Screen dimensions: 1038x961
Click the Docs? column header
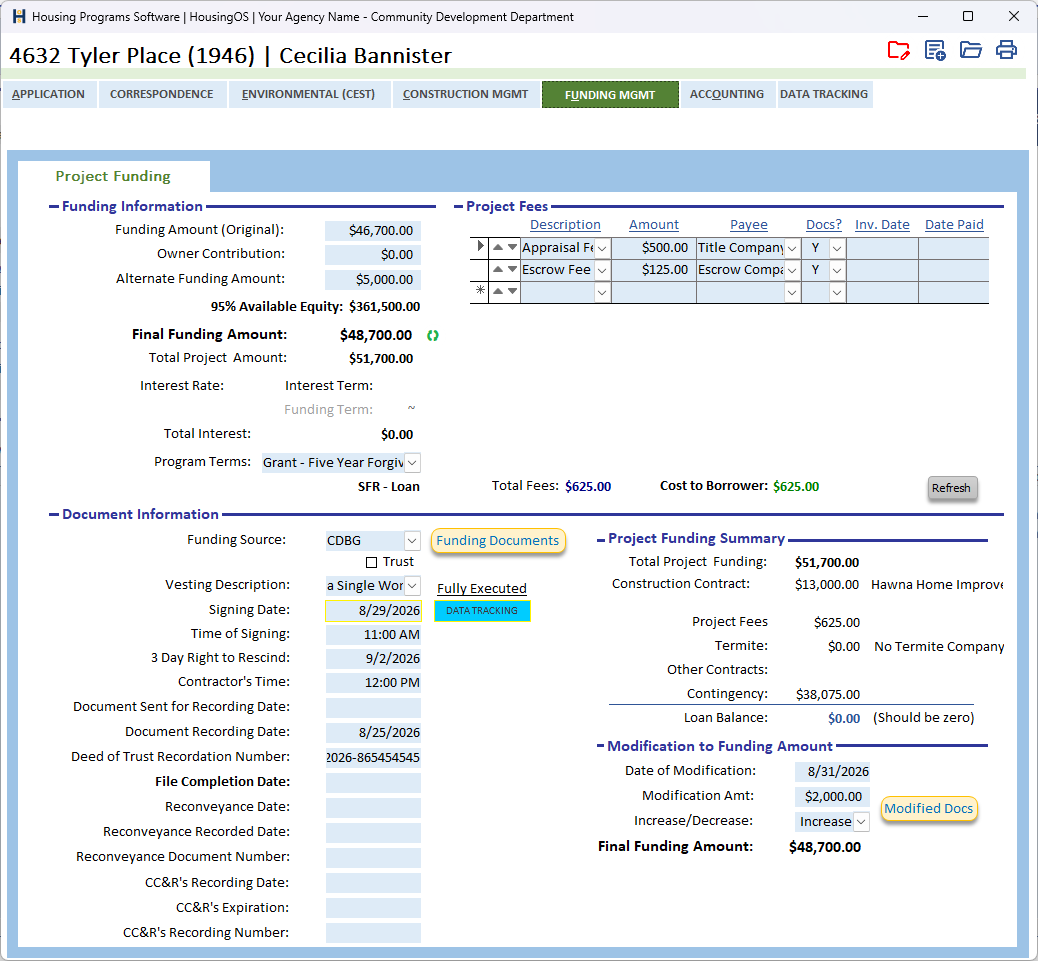(824, 225)
